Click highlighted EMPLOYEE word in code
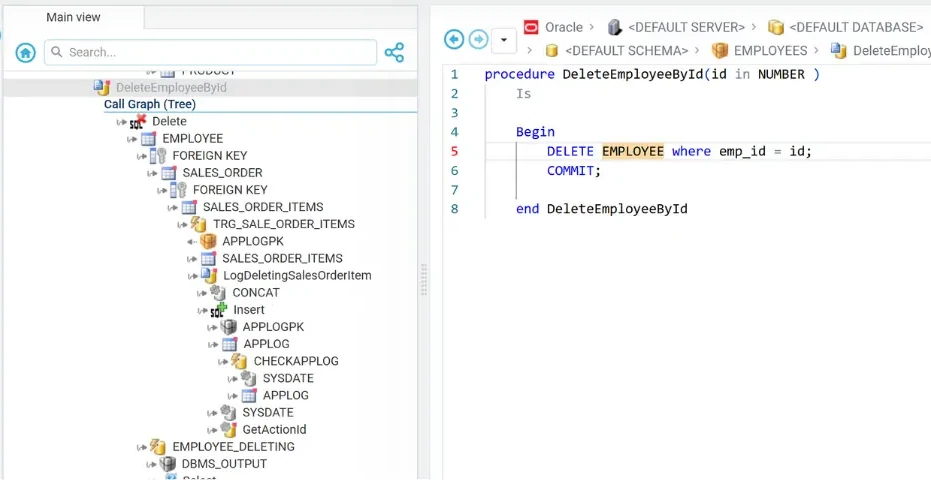931x480 pixels. (633, 151)
